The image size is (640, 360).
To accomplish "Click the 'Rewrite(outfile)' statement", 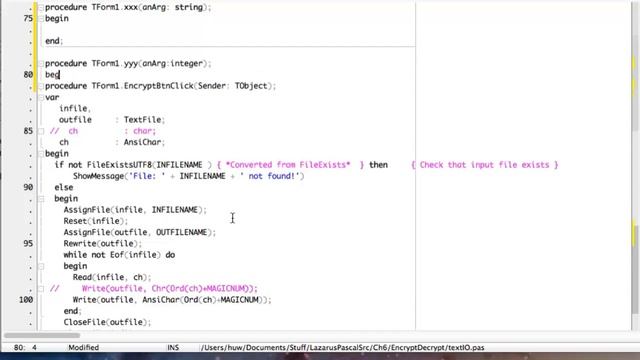I will click(102, 244).
